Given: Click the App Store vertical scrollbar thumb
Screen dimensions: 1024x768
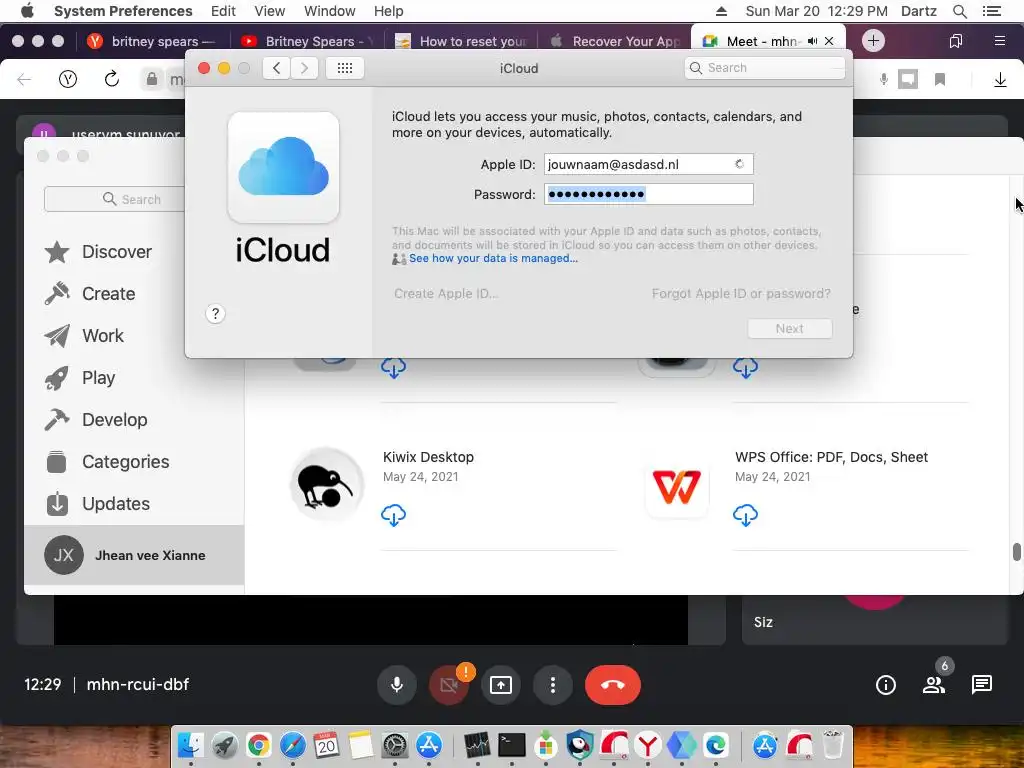Looking at the screenshot, I should (1016, 552).
